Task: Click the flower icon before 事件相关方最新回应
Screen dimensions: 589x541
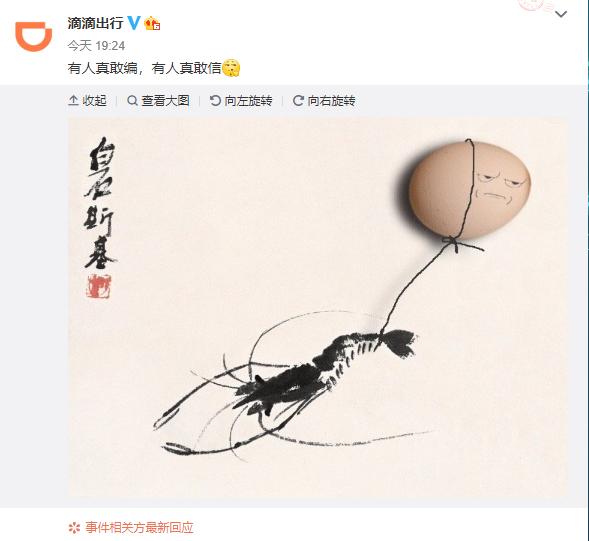Action: point(74,528)
